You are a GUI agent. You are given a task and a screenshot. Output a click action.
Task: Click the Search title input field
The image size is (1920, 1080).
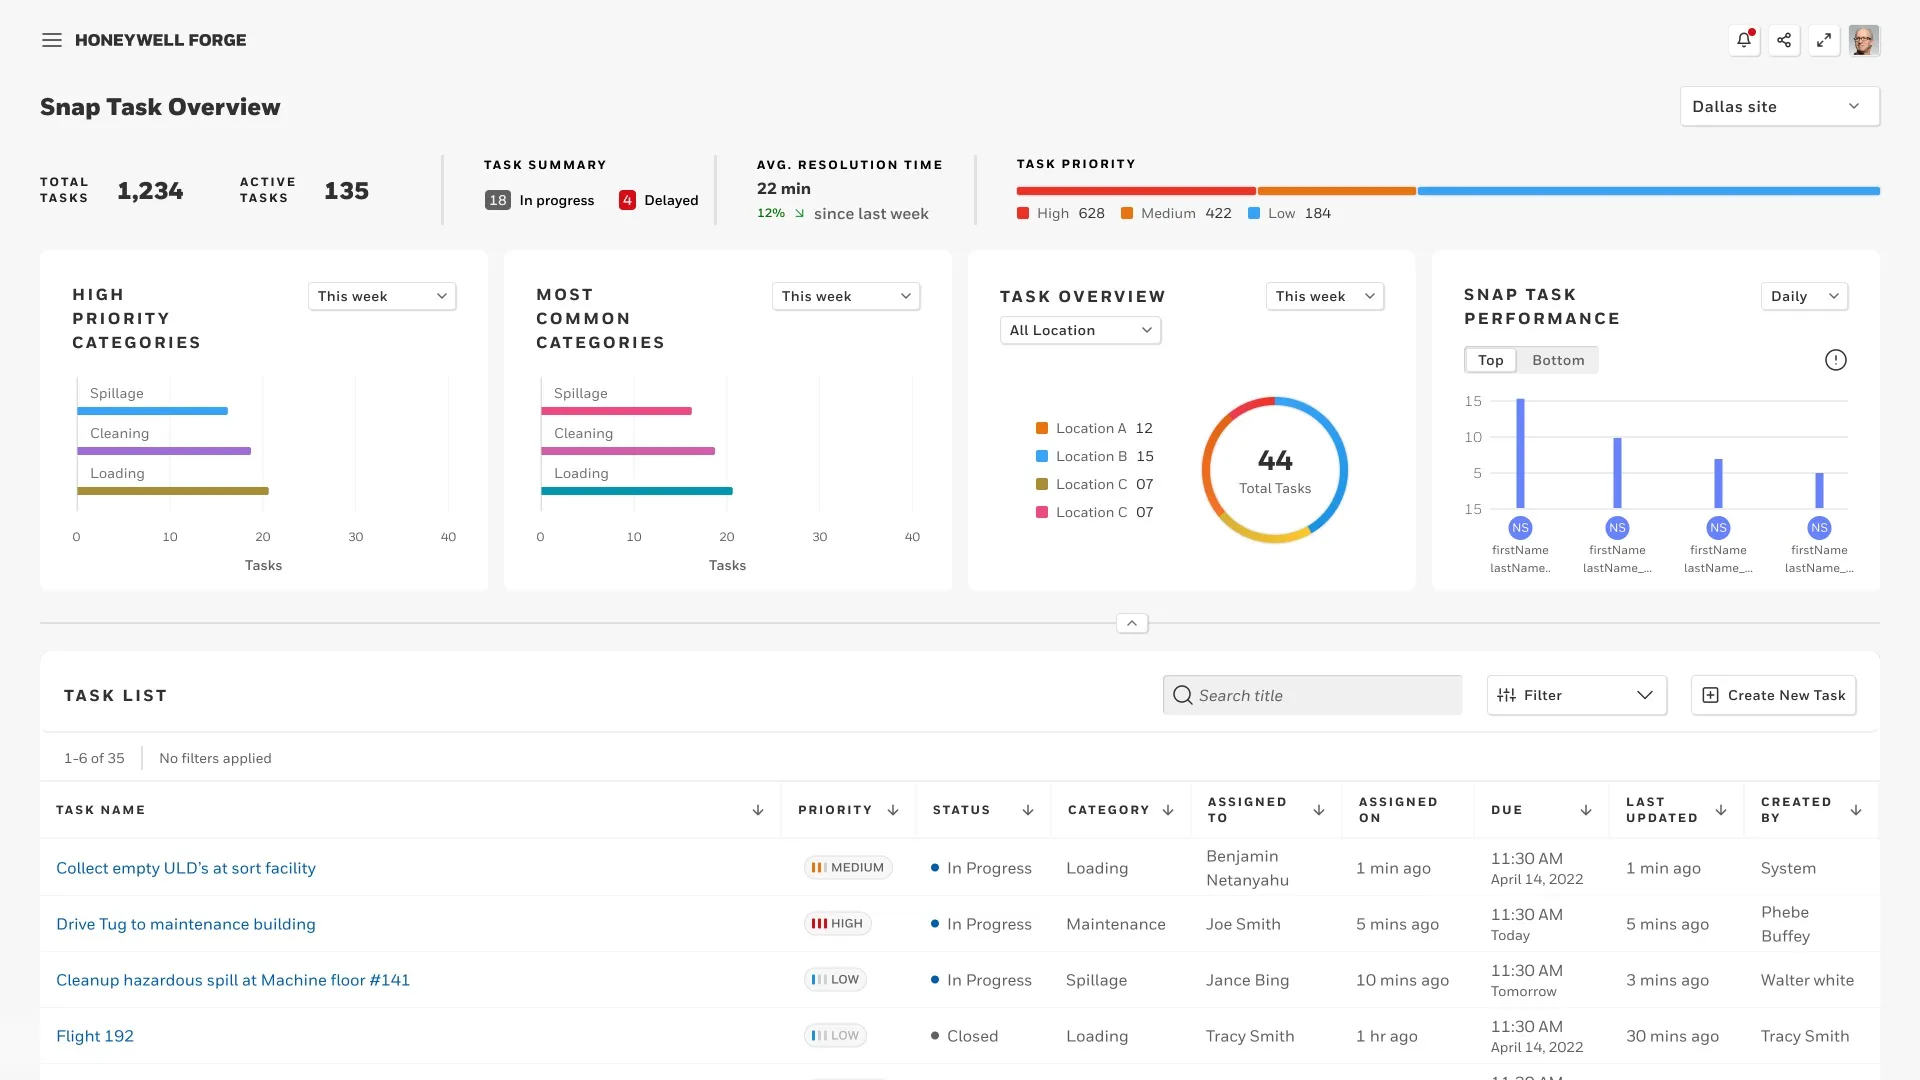coord(1310,694)
